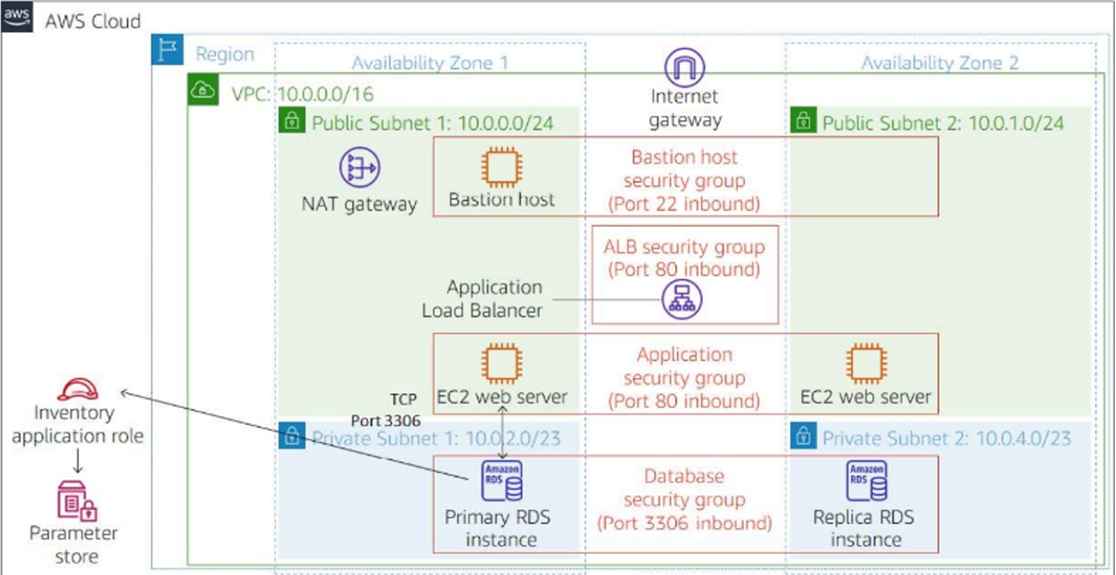Click 'Bastion host security group' text
Viewport: 1116px width, 575px height.
tap(684, 169)
